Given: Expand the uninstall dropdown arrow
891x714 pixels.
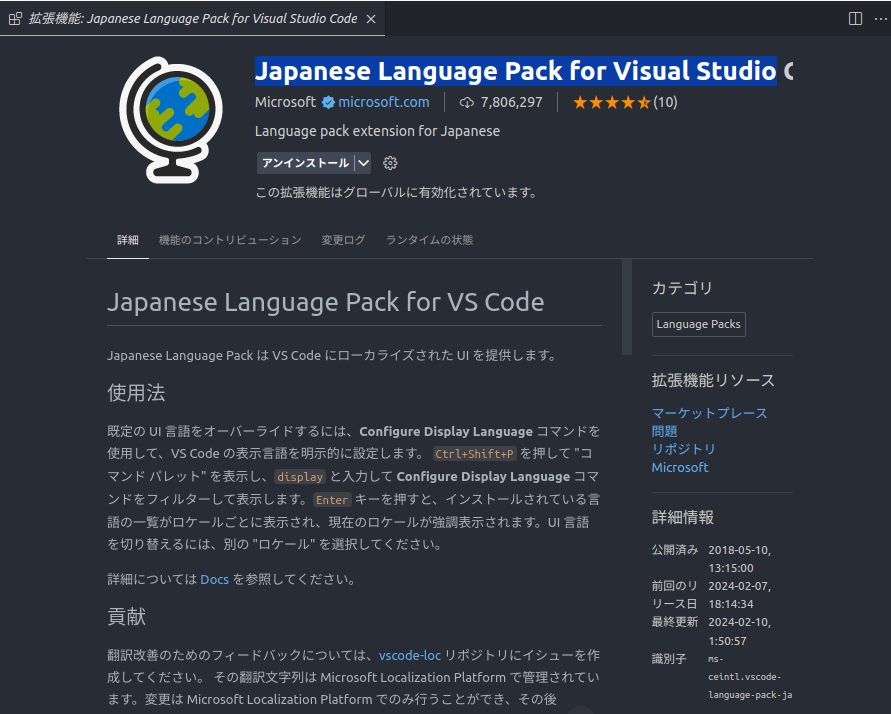Looking at the screenshot, I should click(363, 163).
